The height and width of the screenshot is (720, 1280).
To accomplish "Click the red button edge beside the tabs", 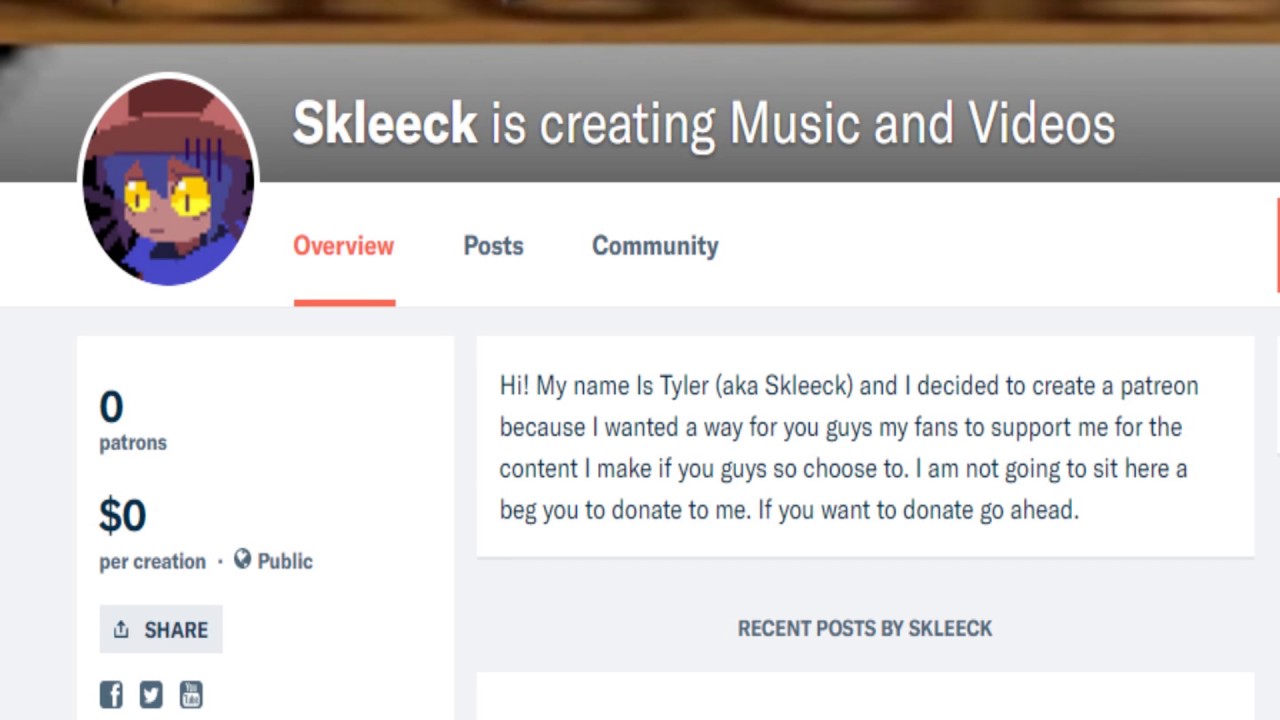I will (1277, 246).
